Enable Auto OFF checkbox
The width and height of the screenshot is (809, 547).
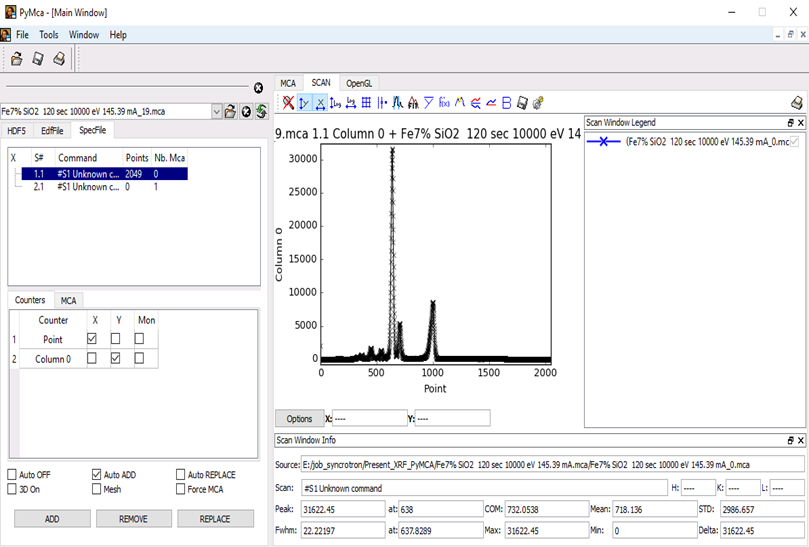[x=12, y=474]
